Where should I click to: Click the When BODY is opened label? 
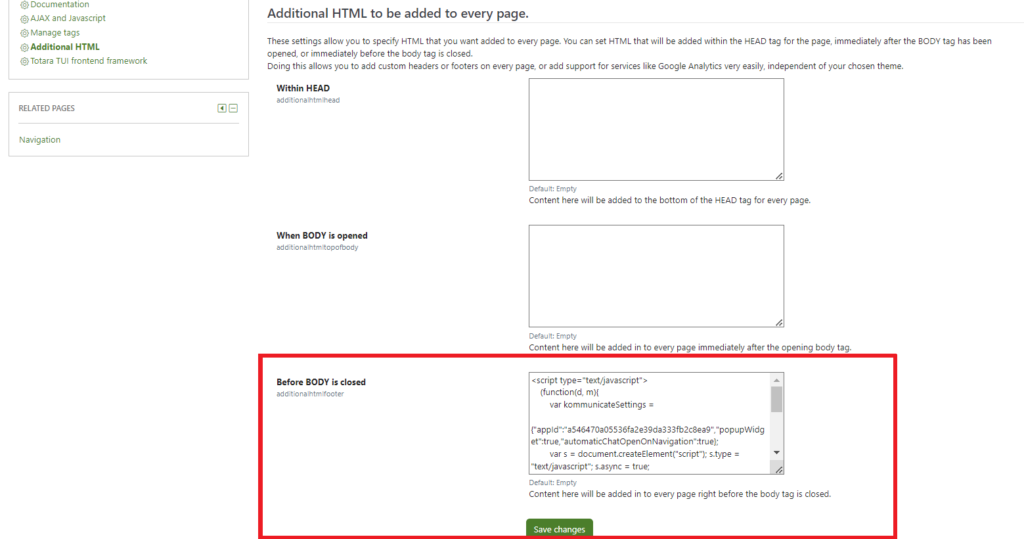(x=322, y=235)
